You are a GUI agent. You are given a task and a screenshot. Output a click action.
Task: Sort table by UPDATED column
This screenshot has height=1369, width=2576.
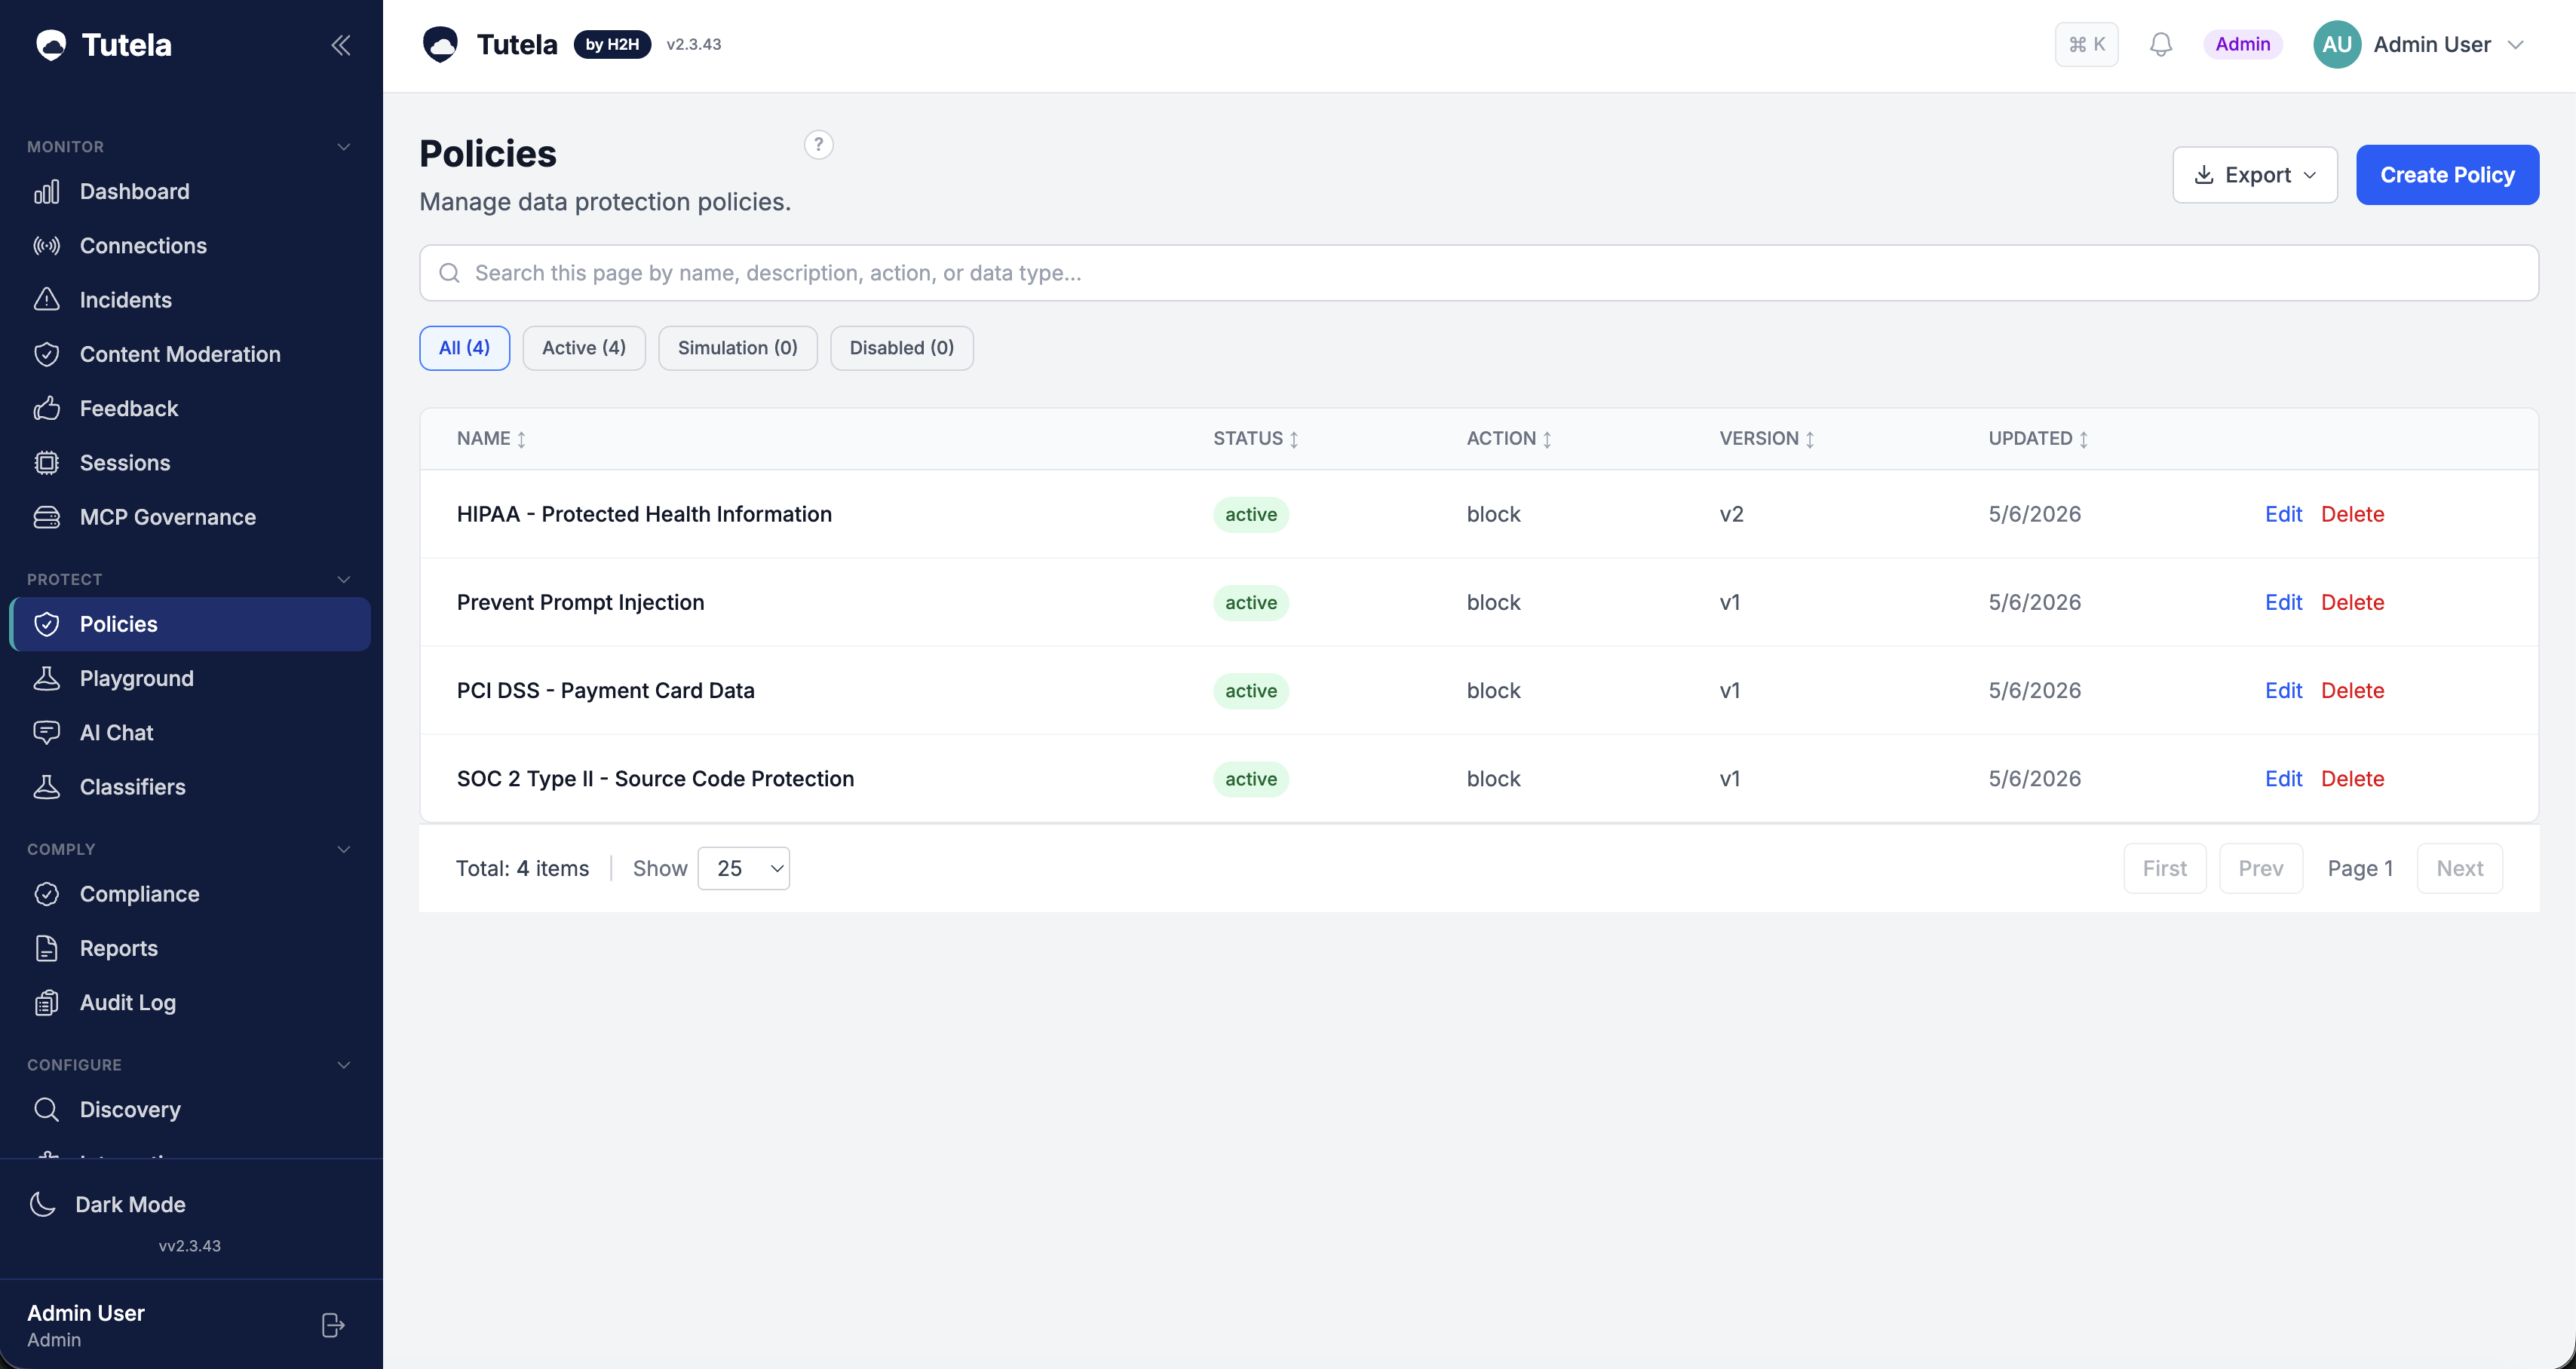pos(2038,439)
